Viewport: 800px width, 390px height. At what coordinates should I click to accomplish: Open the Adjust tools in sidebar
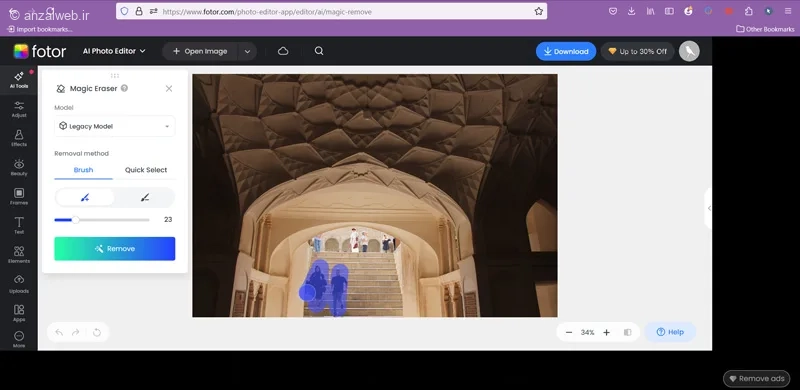(x=19, y=109)
